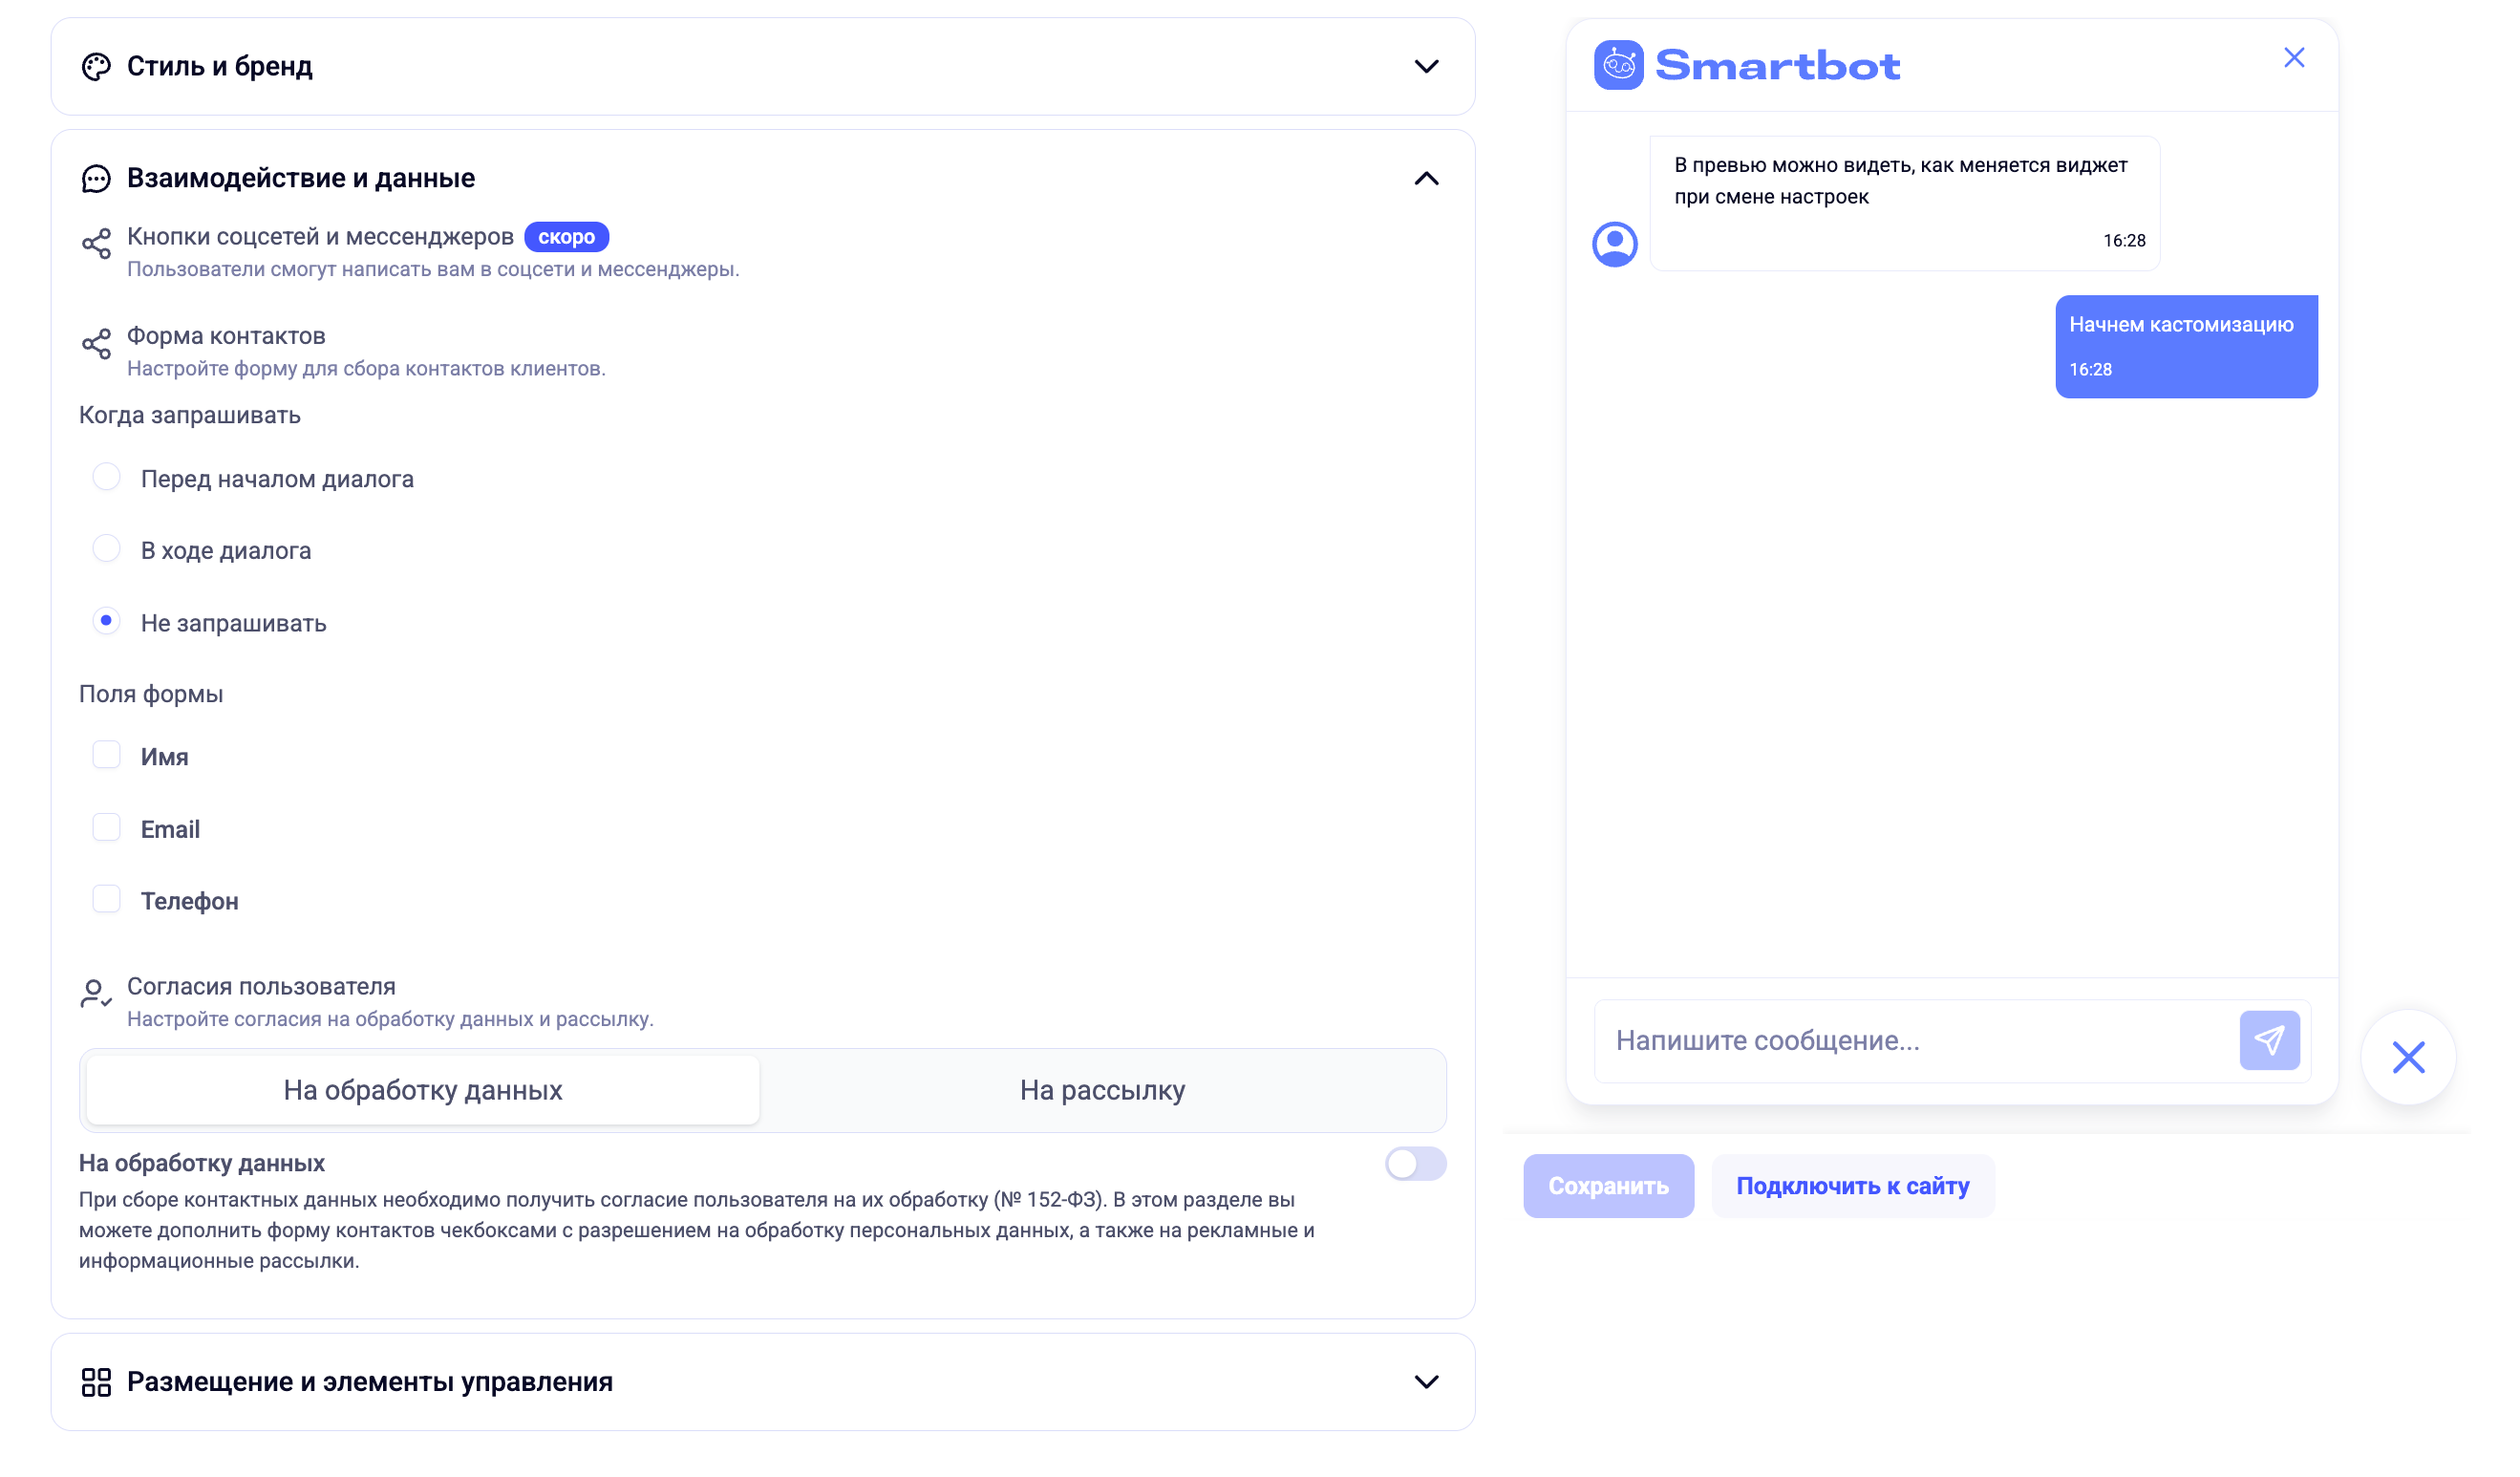Image resolution: width=2520 pixels, height=1477 pixels.
Task: Click the palette icon beside Стиль и бренд
Action: tap(96, 67)
